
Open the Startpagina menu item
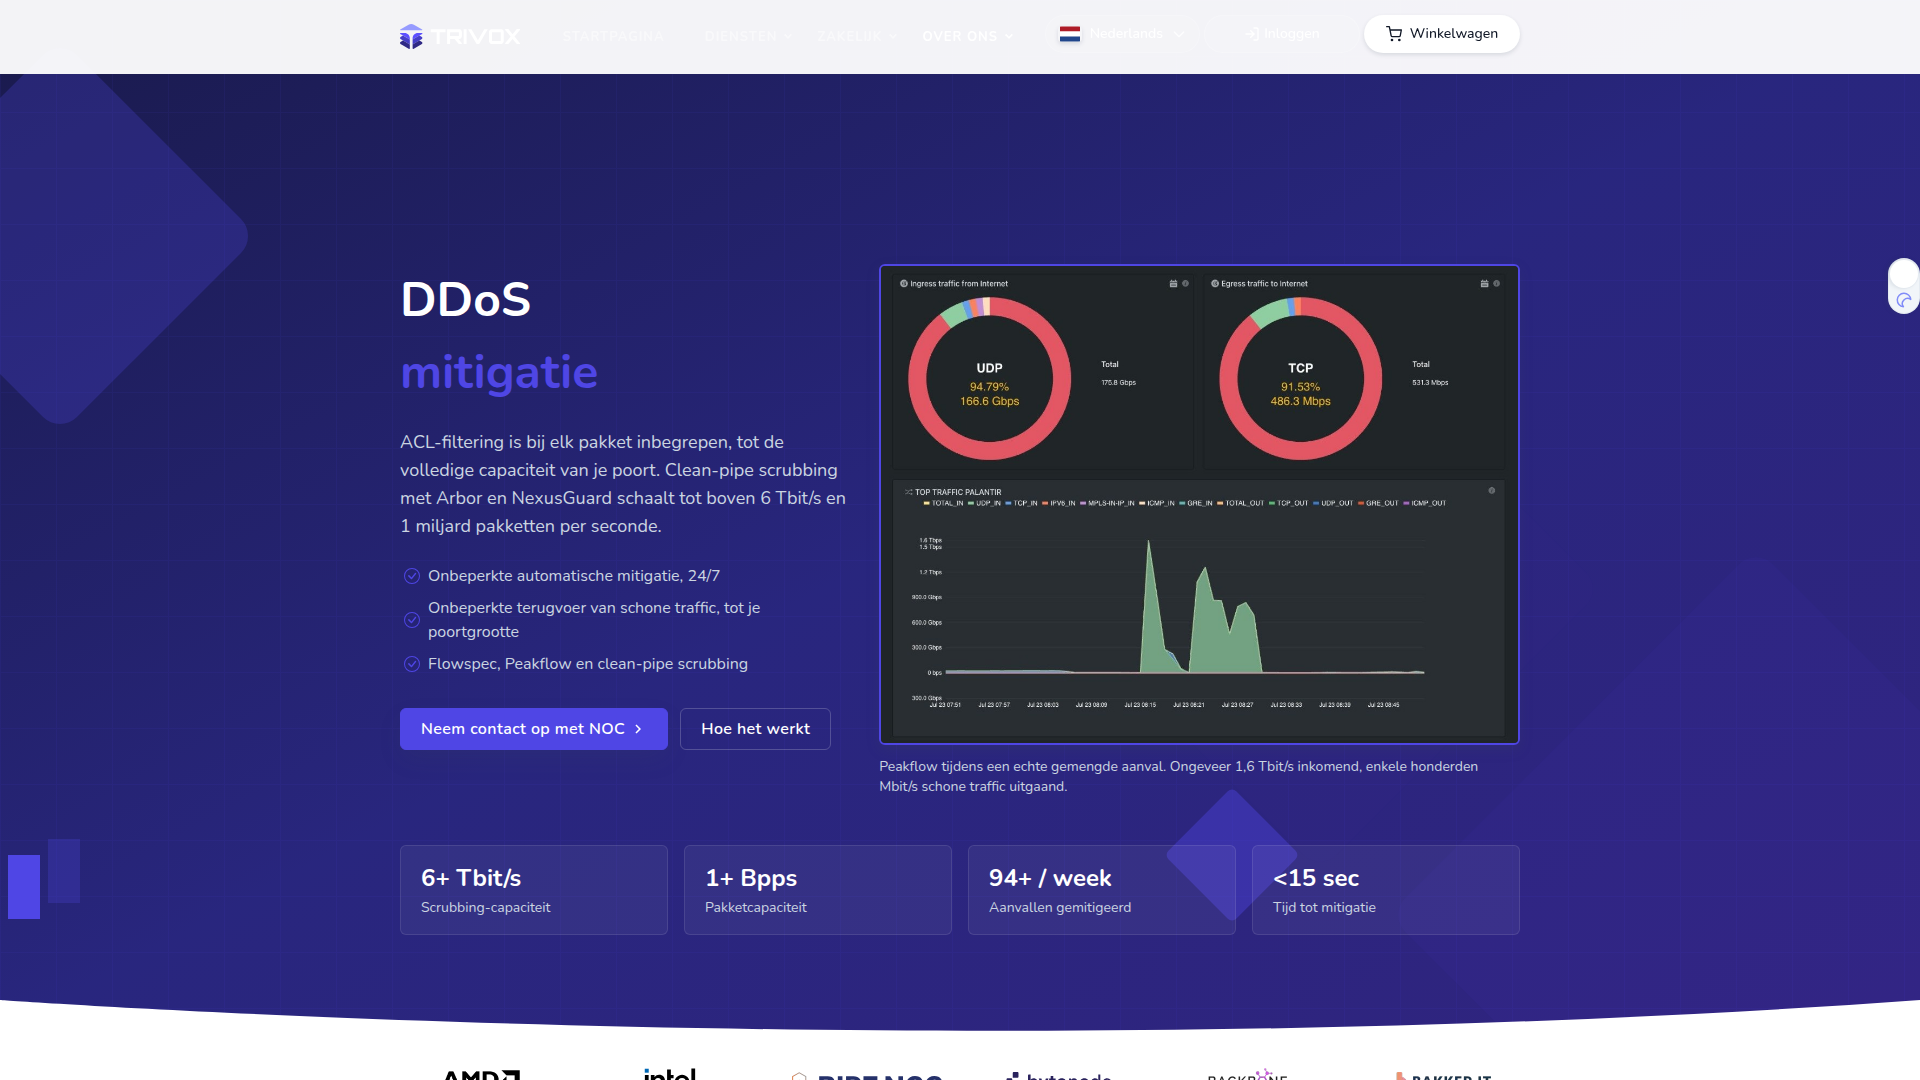coord(613,36)
